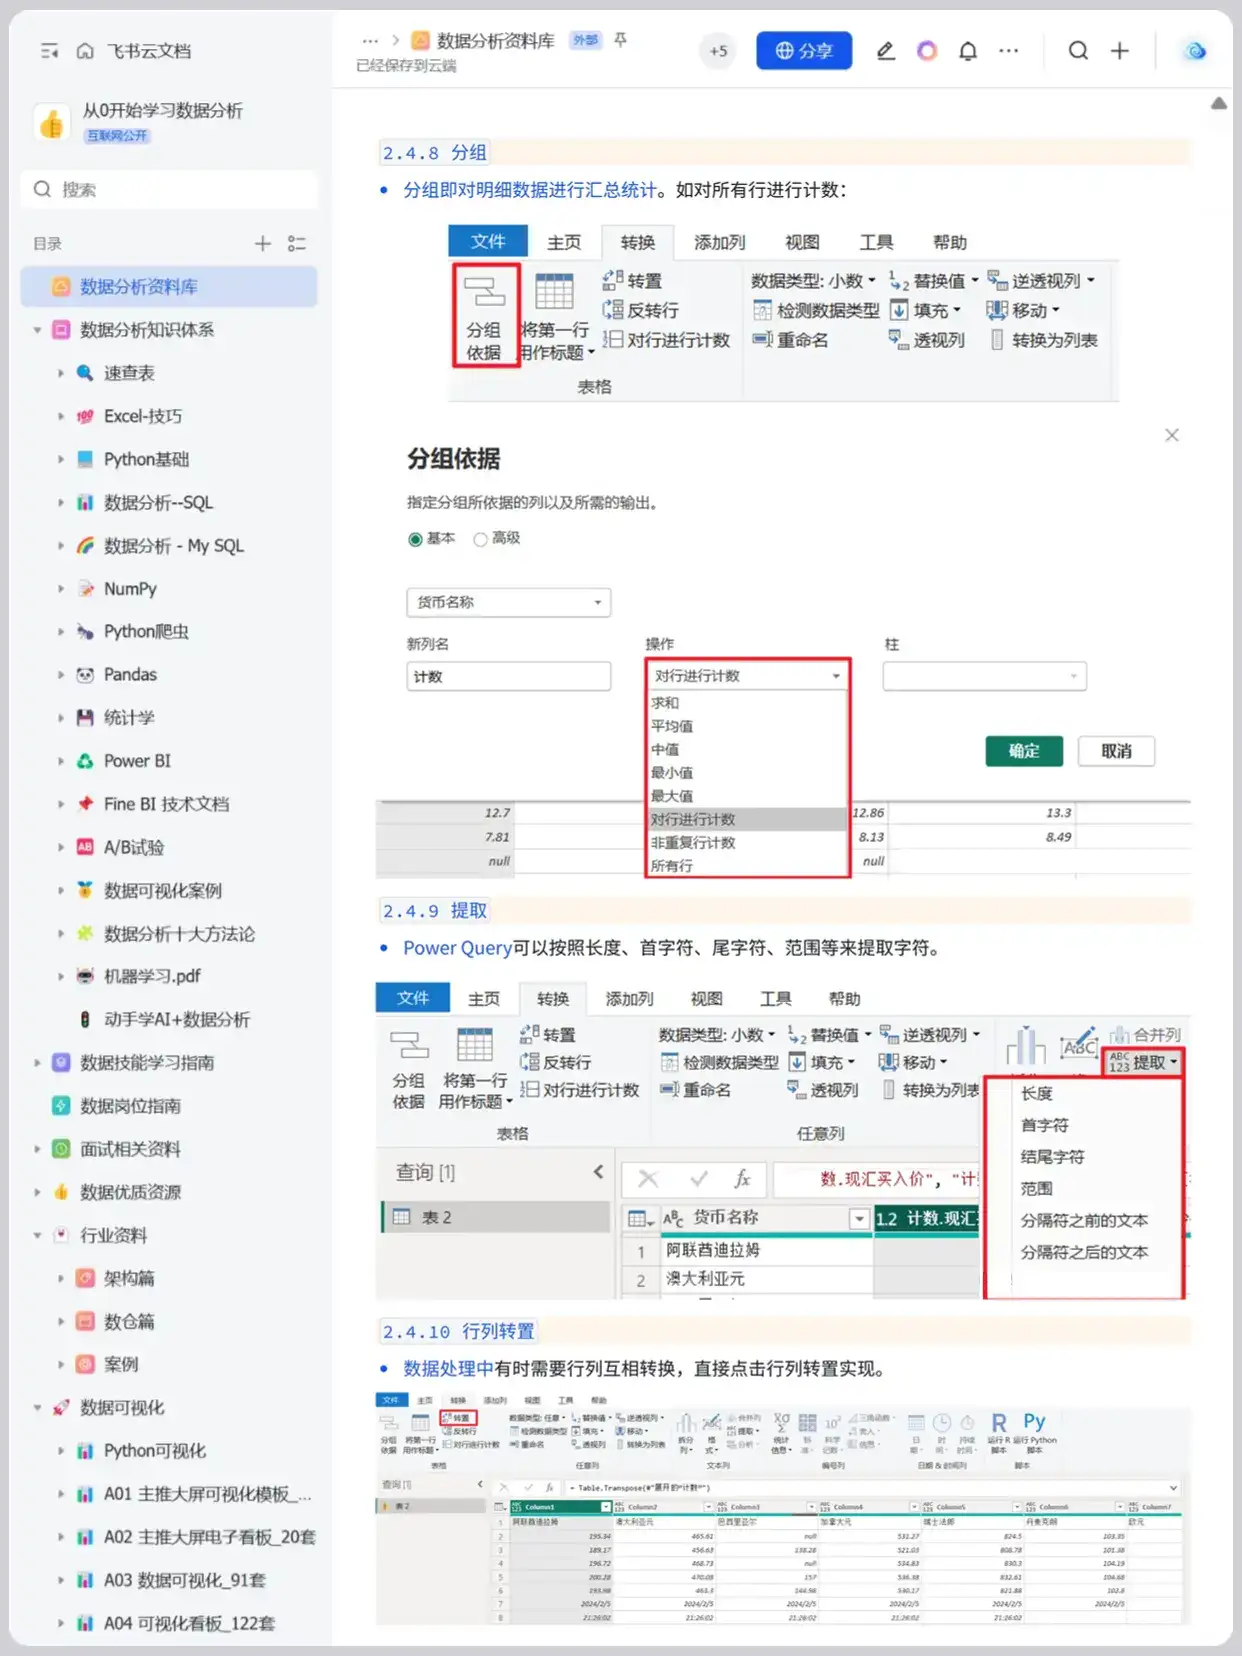This screenshot has height=1656, width=1242.
Task: Pin the document using pin icon
Action: 621,40
